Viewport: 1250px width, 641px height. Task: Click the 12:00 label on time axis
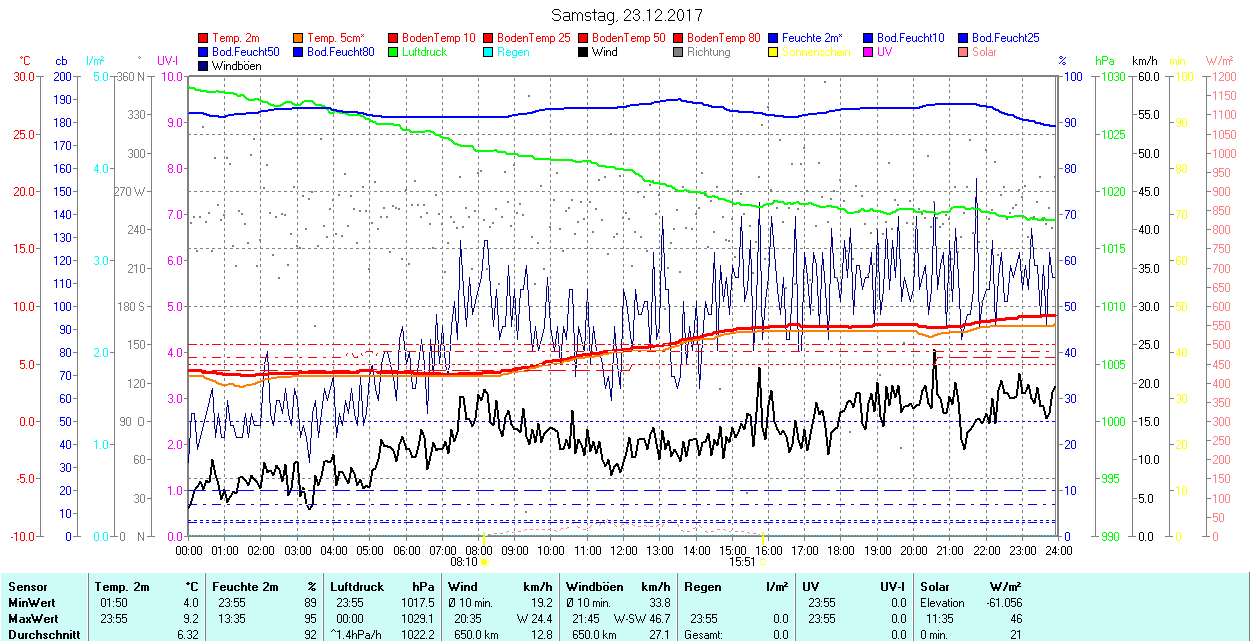[x=623, y=550]
